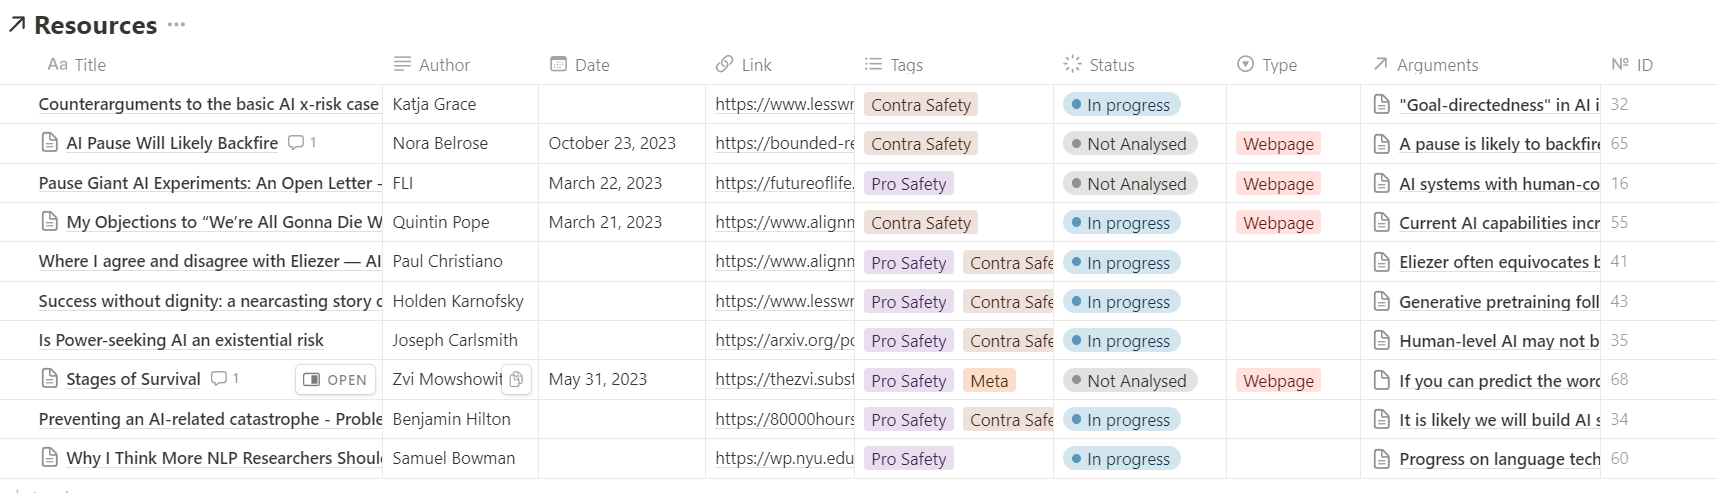
Task: Click the Meta tag on Stages of Survival row
Action: click(x=989, y=381)
